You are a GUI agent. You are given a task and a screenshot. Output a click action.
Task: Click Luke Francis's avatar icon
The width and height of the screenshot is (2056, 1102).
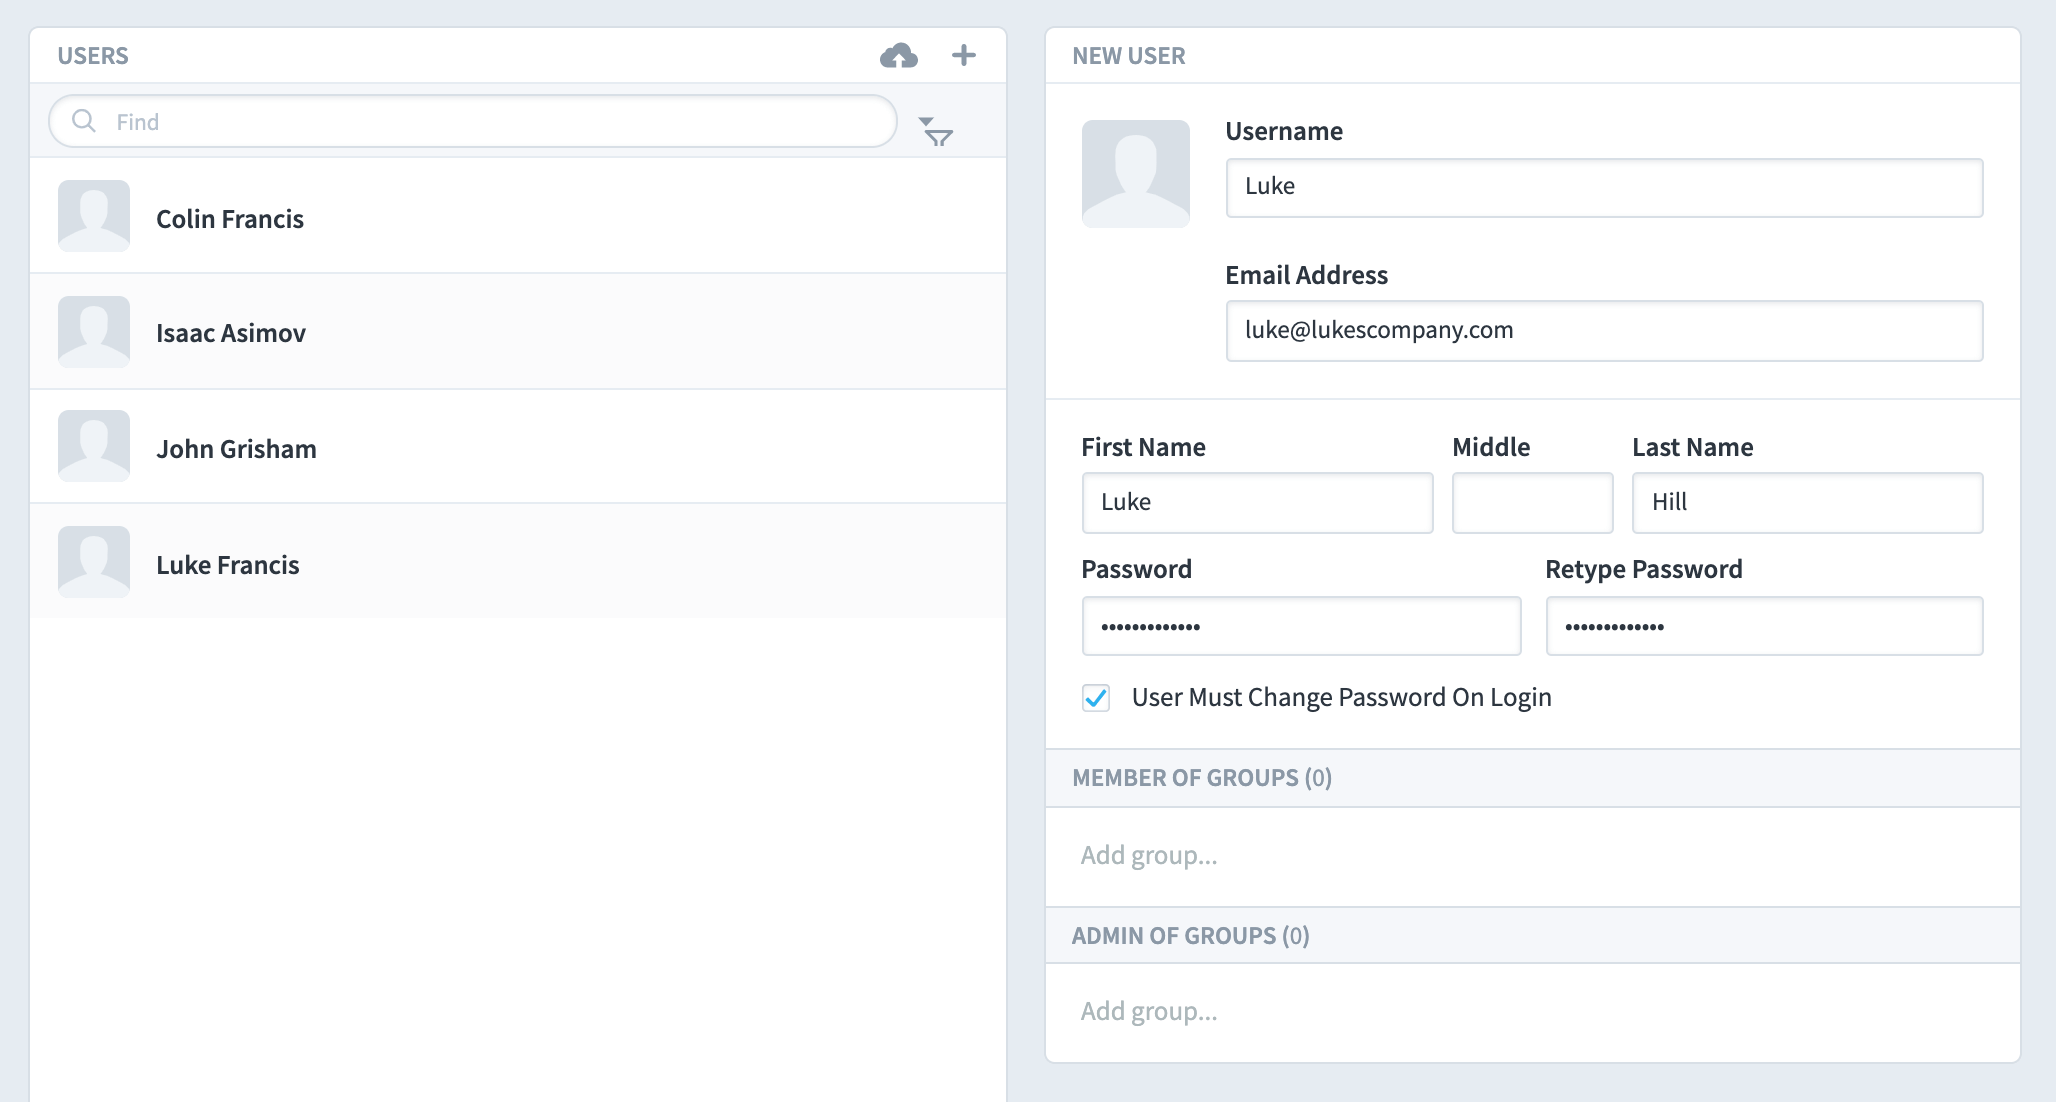93,562
